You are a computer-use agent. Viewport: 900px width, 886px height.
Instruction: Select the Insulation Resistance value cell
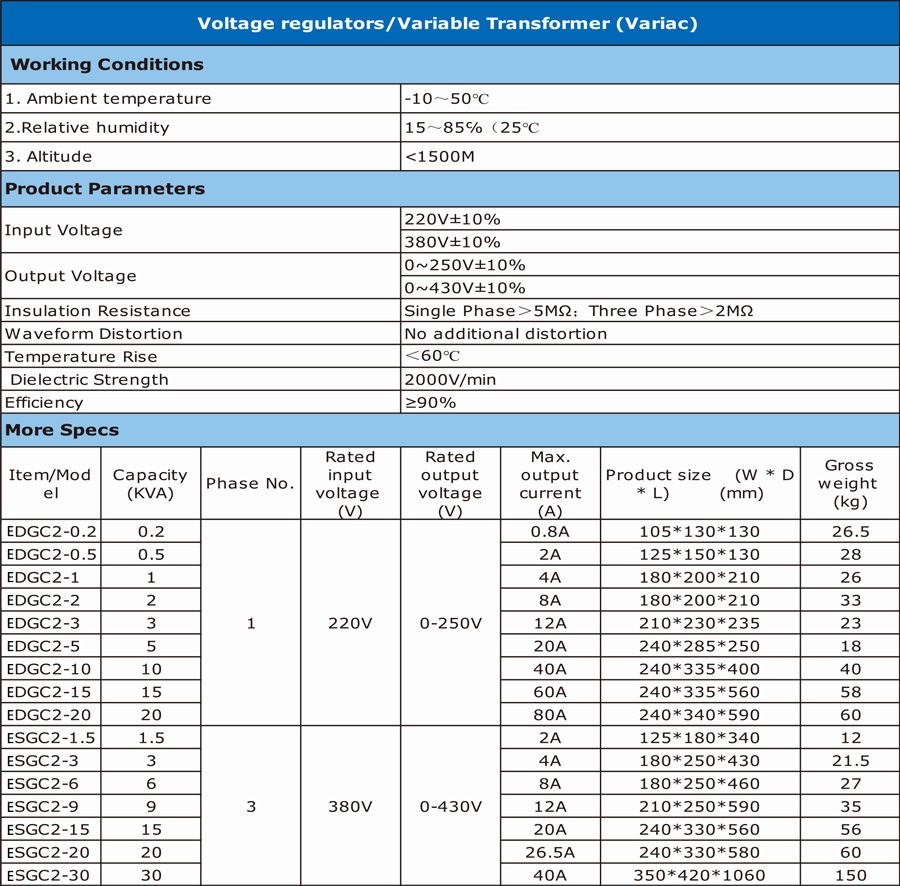650,310
